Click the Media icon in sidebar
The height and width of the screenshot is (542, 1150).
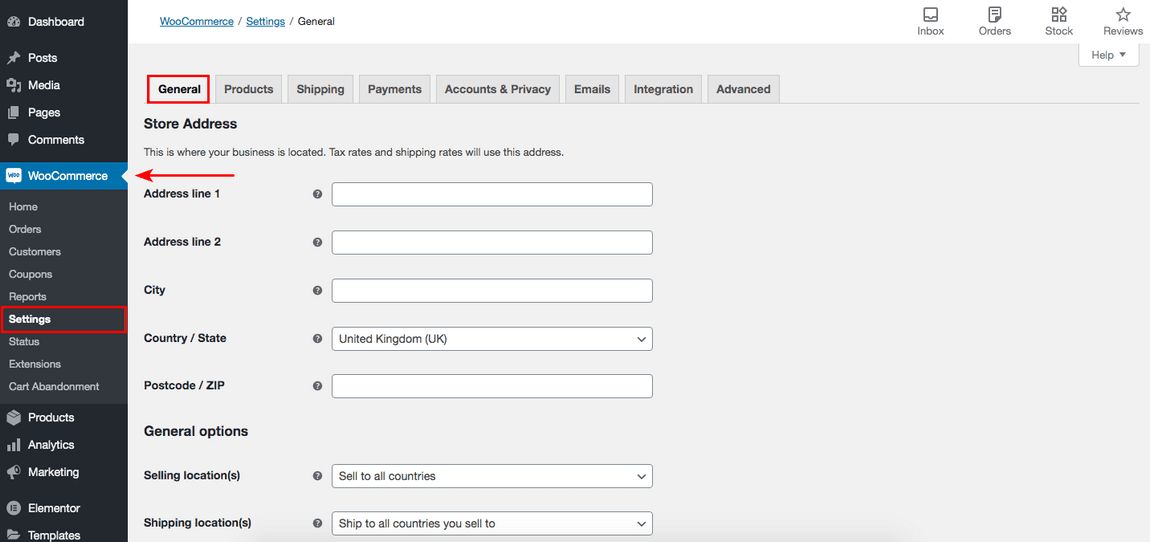pyautogui.click(x=13, y=85)
